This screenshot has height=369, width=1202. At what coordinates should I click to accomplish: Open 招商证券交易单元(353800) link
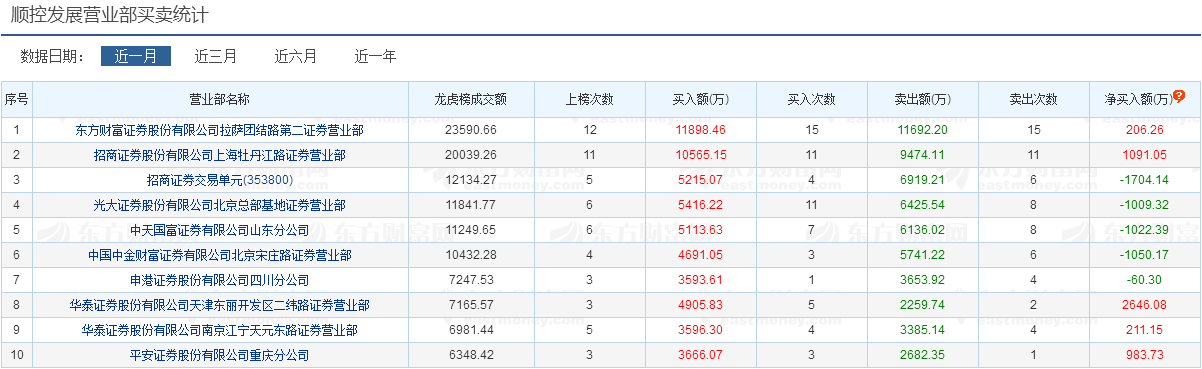(220, 180)
